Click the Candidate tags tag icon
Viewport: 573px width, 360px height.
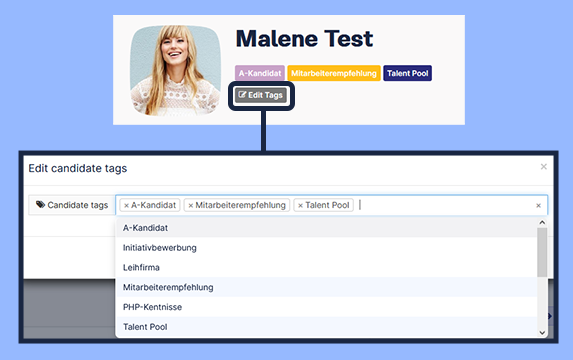[40, 205]
